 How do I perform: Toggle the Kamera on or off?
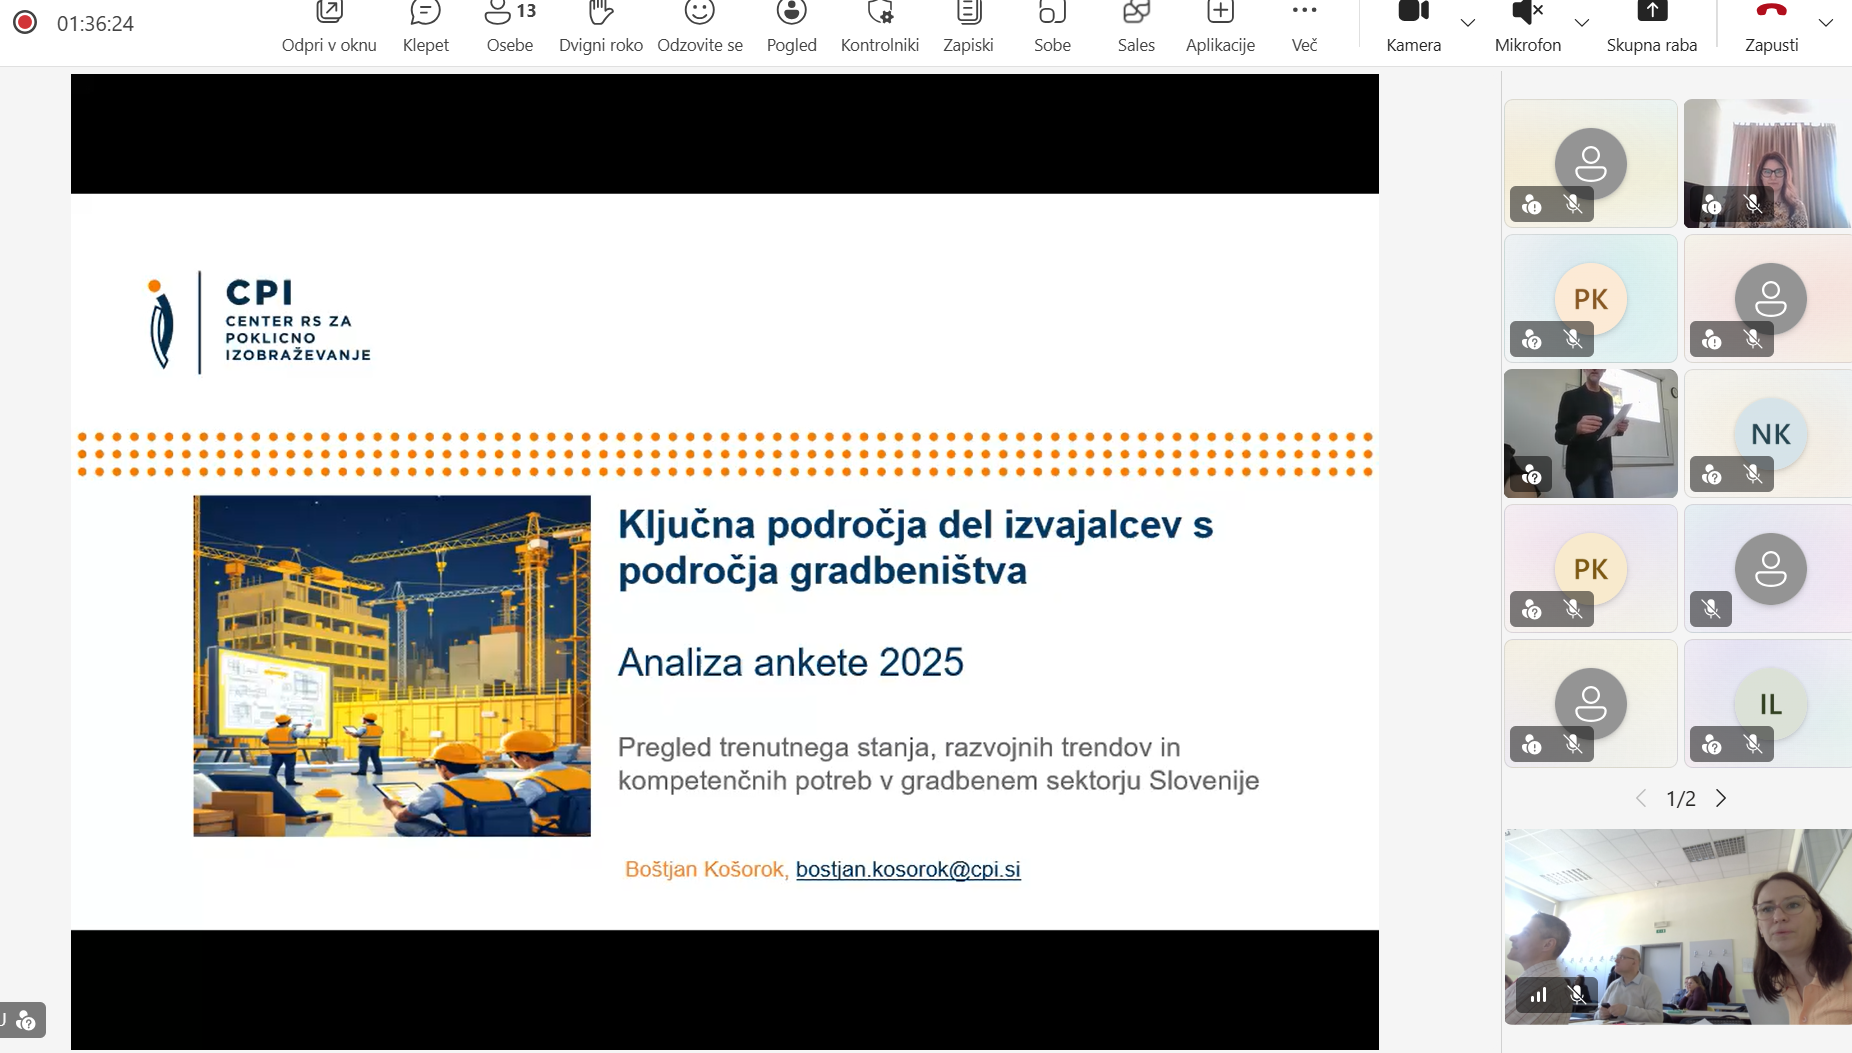pos(1413,26)
